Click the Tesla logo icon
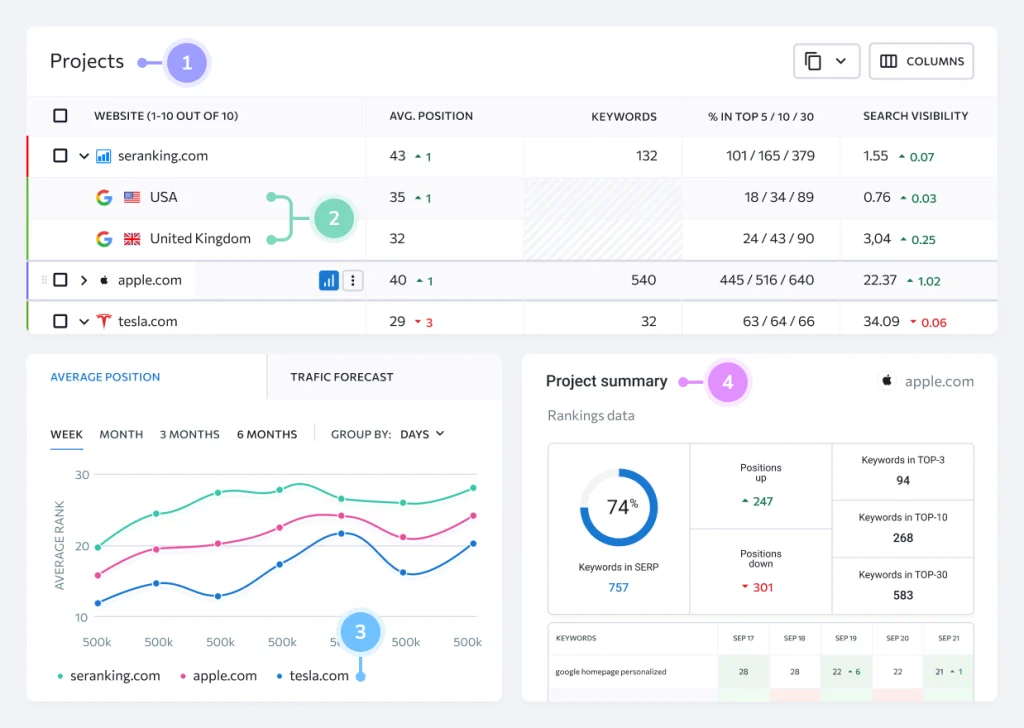The image size is (1024, 728). pos(104,321)
